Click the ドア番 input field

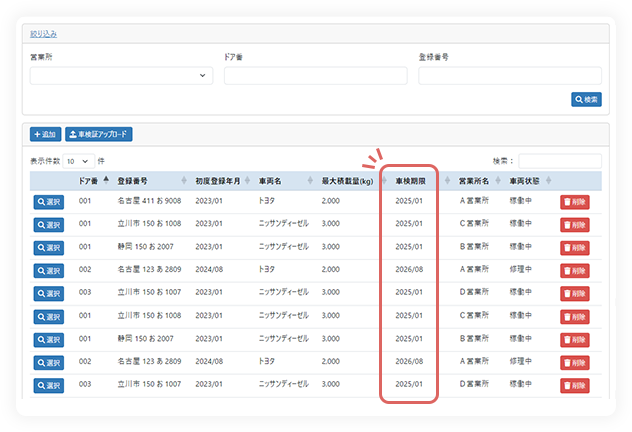pyautogui.click(x=315, y=76)
